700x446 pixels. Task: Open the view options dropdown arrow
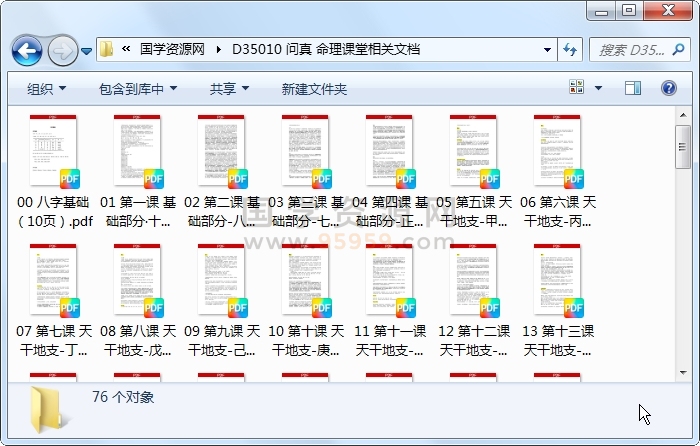[598, 88]
